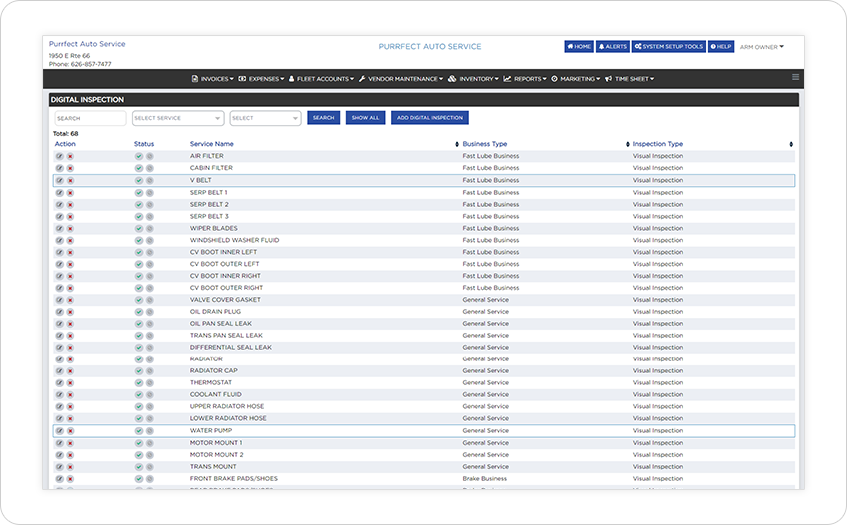Expand the Invoices menu

(x=212, y=79)
